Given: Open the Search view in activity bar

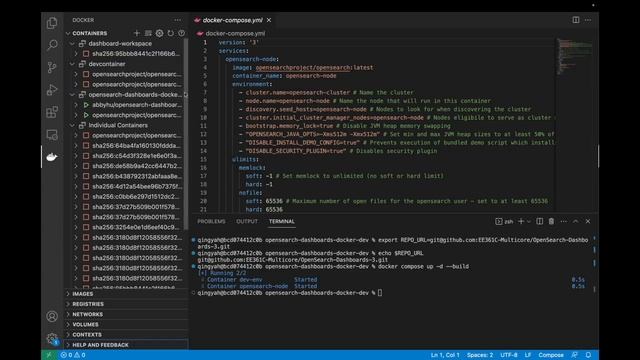Looking at the screenshot, I should coord(52,45).
